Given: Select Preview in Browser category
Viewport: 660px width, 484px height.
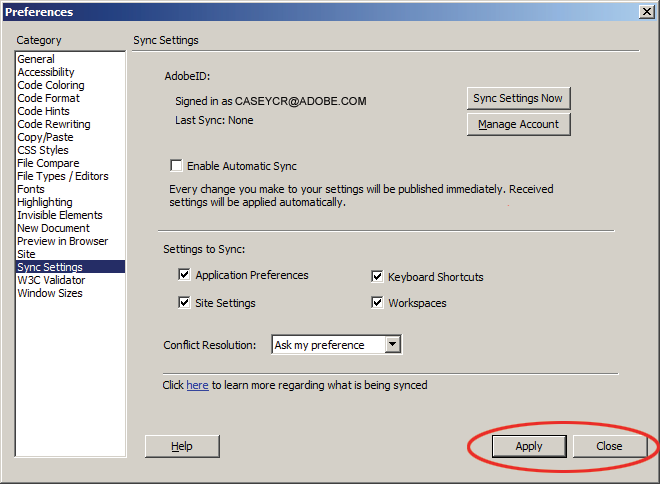Looking at the screenshot, I should point(63,241).
